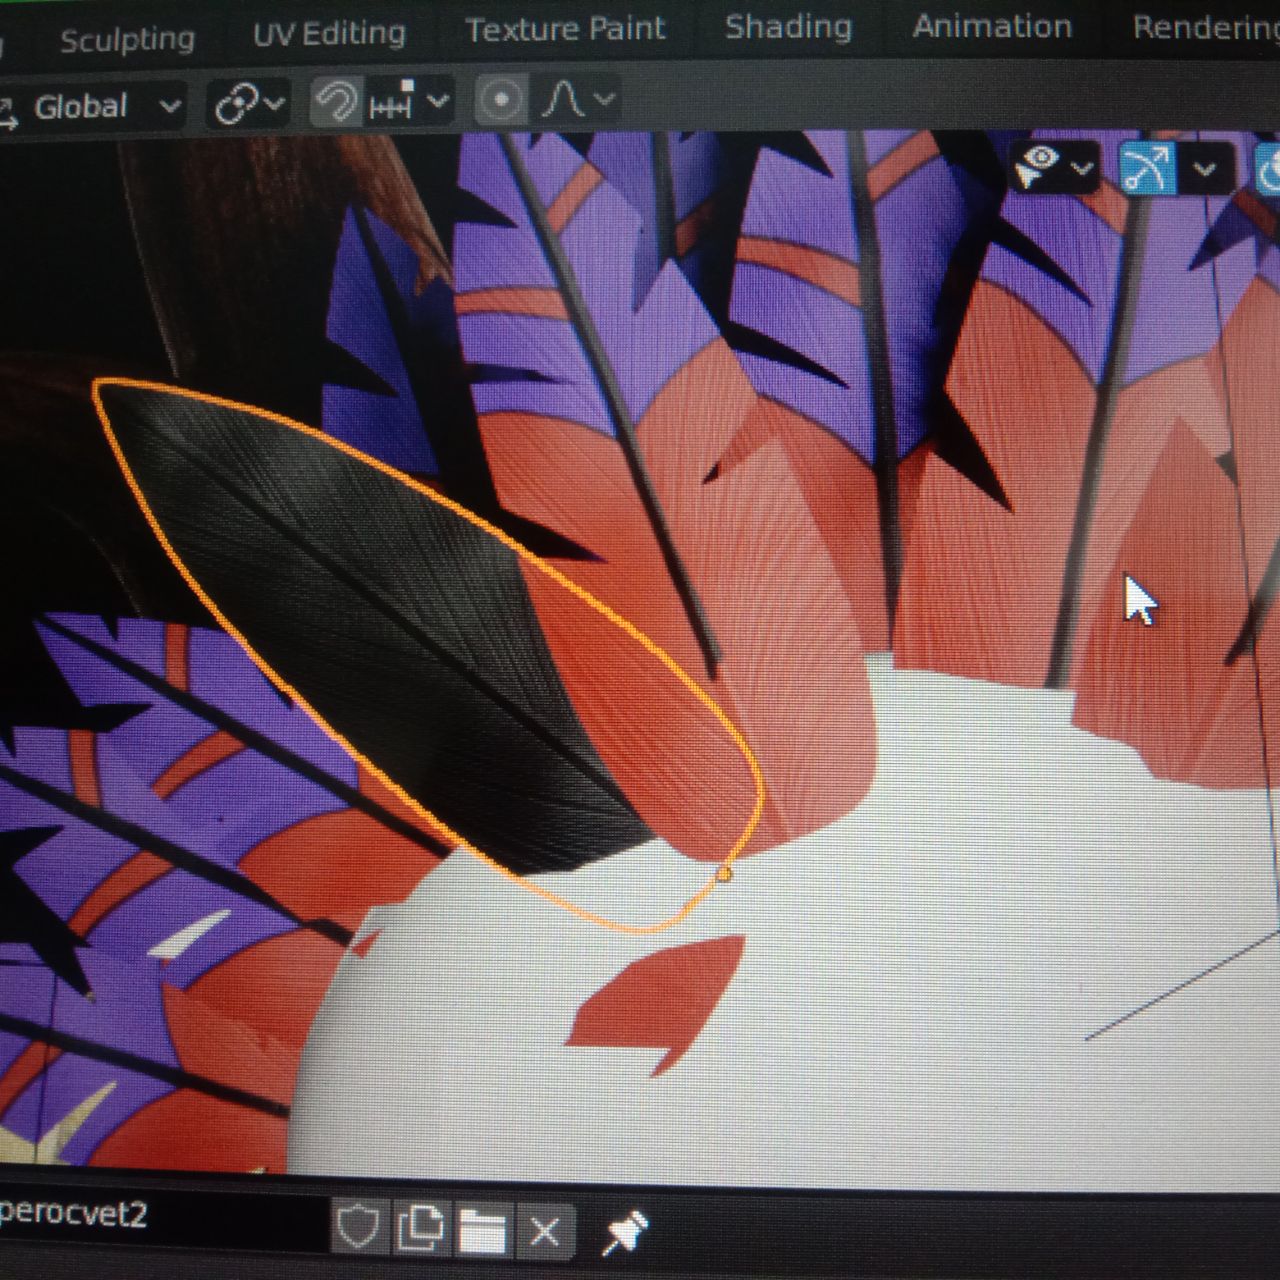The image size is (1280, 1280).
Task: Click the object types visibility eye icon
Action: 1039,166
